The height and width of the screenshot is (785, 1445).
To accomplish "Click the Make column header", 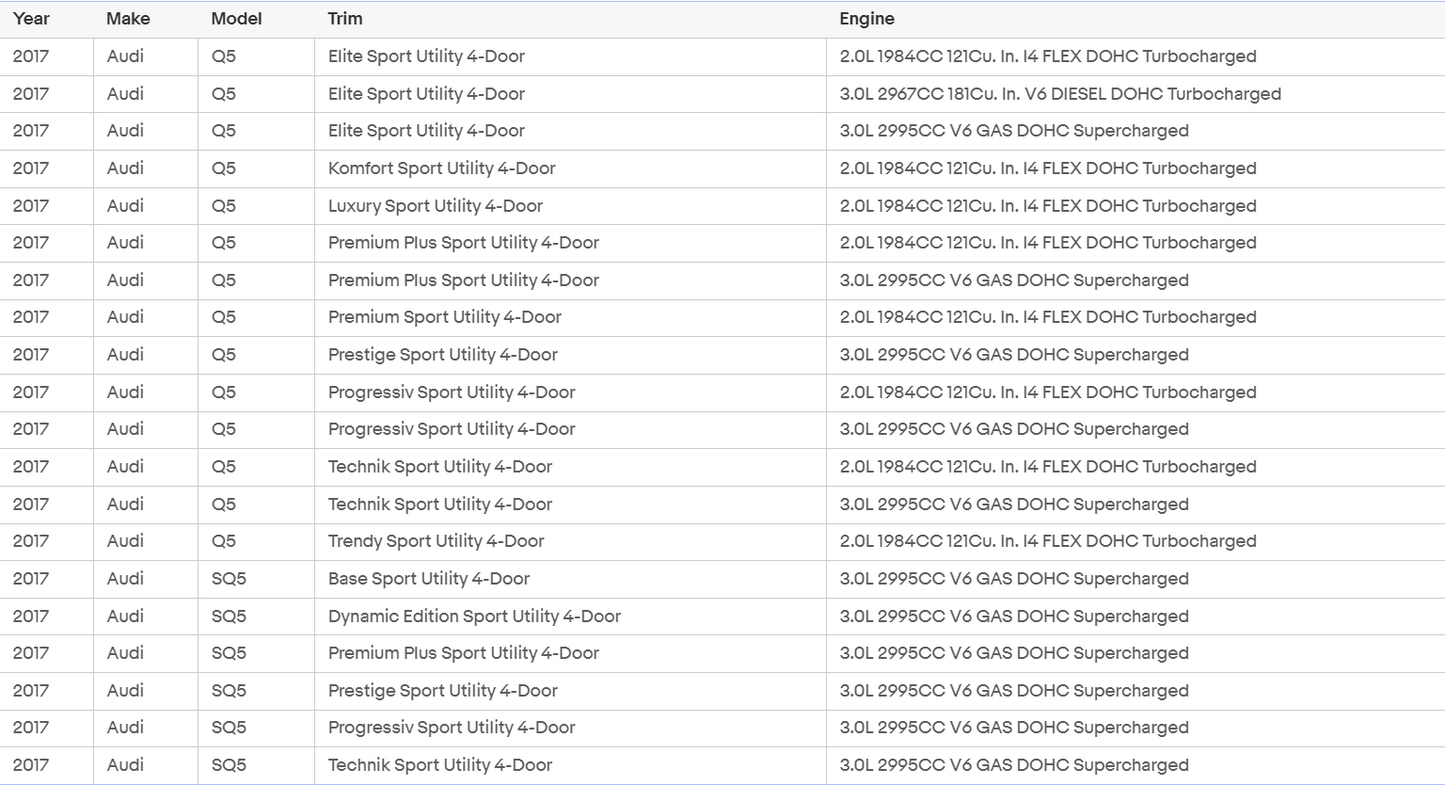I will point(146,19).
